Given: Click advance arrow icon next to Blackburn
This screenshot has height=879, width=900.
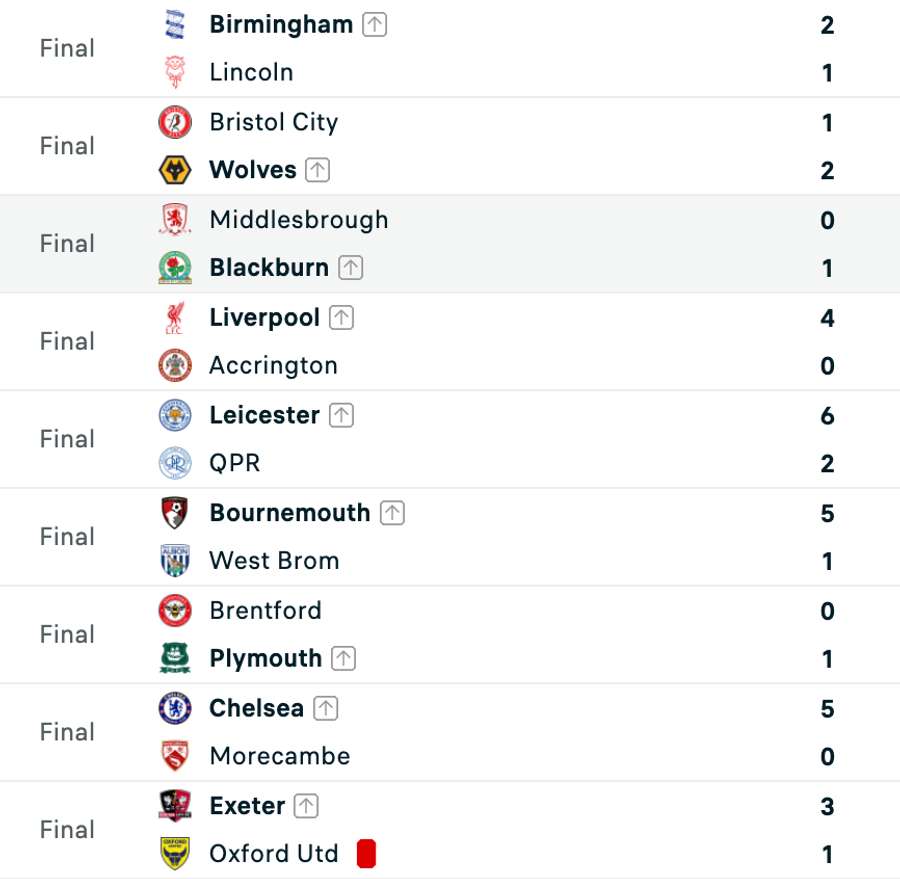Looking at the screenshot, I should [x=351, y=268].
